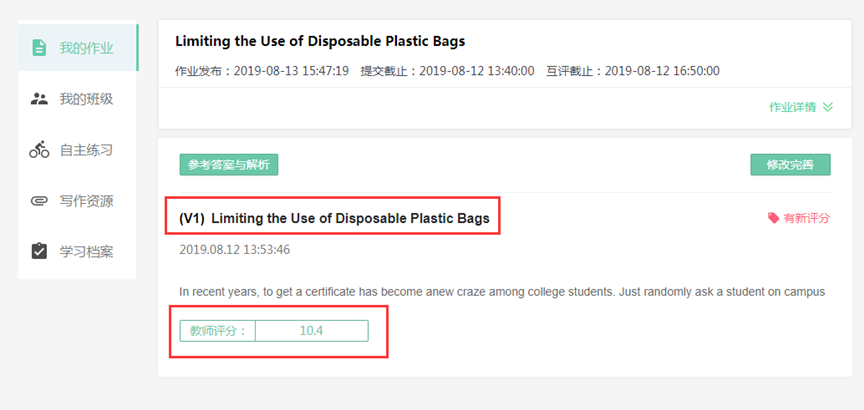The height and width of the screenshot is (410, 864).
Task: Go to 我的班级 in sidebar
Action: pos(86,98)
